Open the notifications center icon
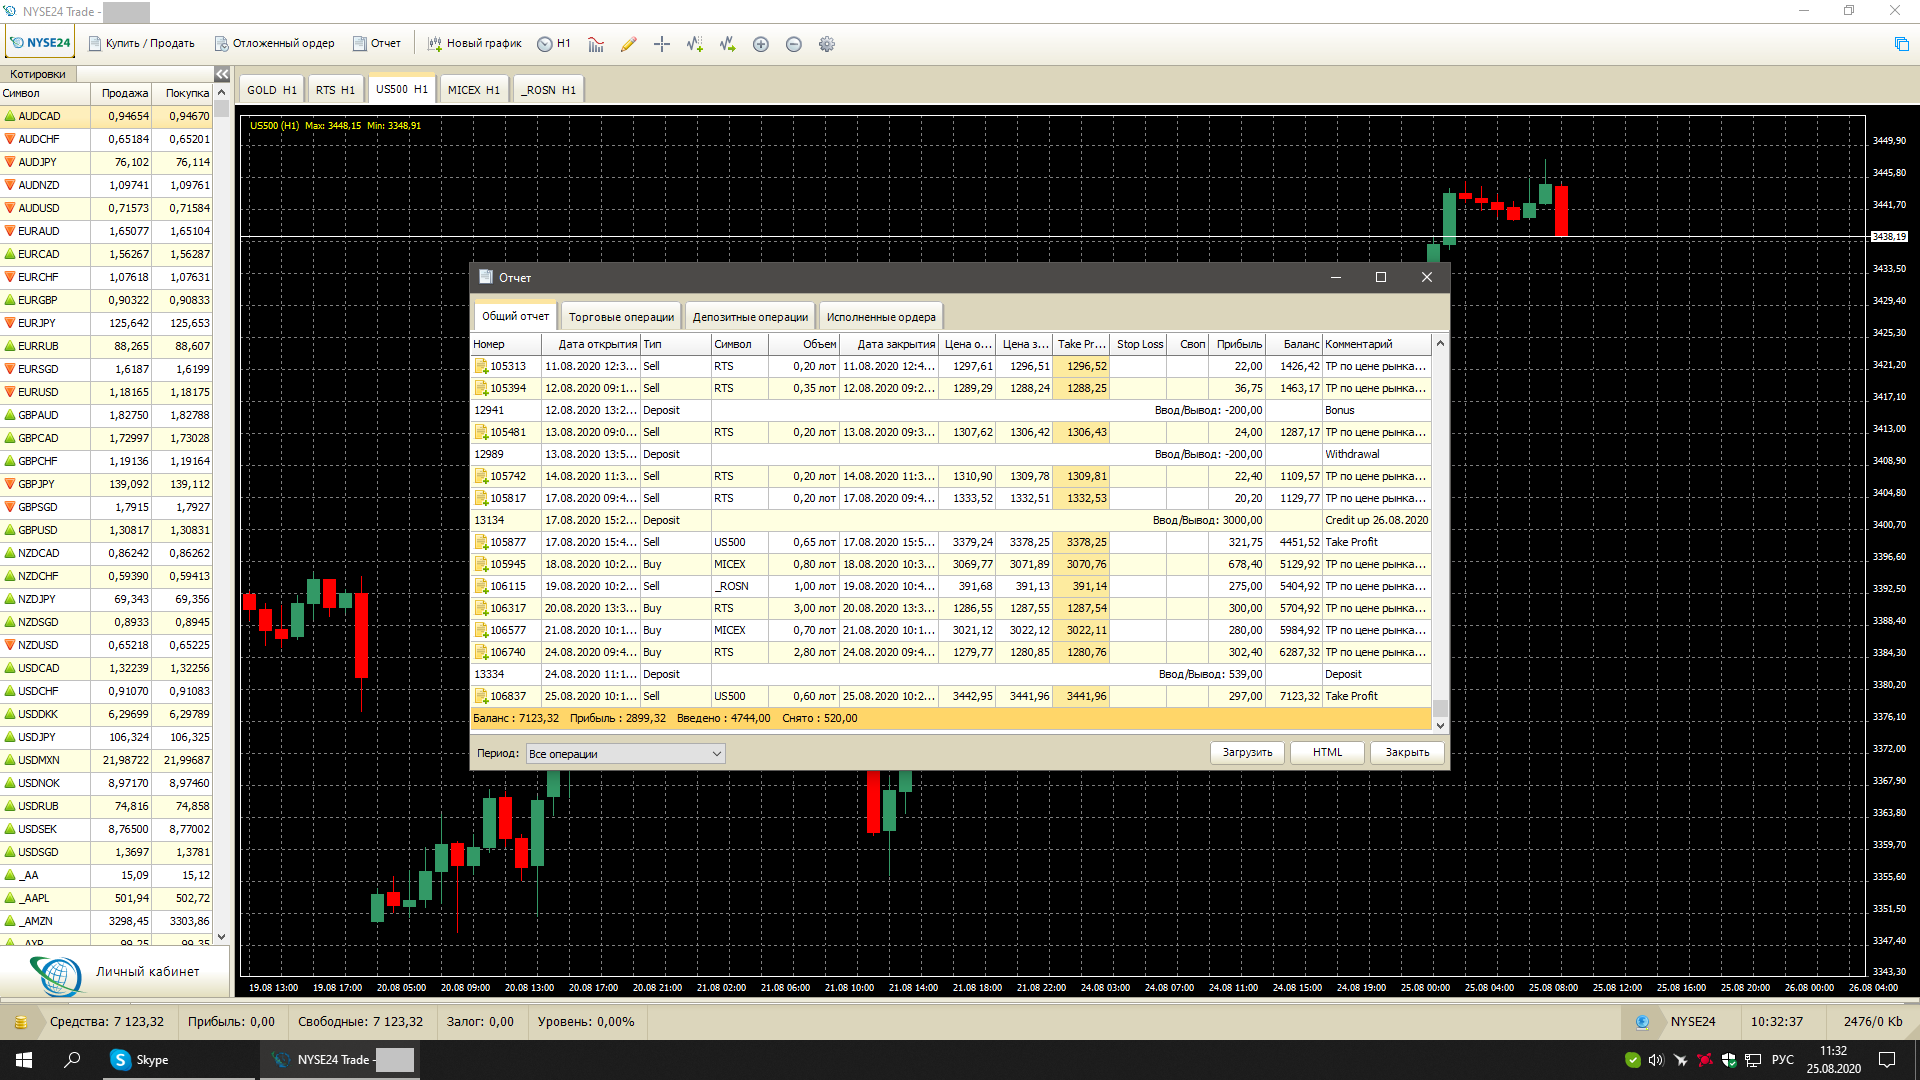Image resolution: width=1920 pixels, height=1080 pixels. [1887, 1060]
